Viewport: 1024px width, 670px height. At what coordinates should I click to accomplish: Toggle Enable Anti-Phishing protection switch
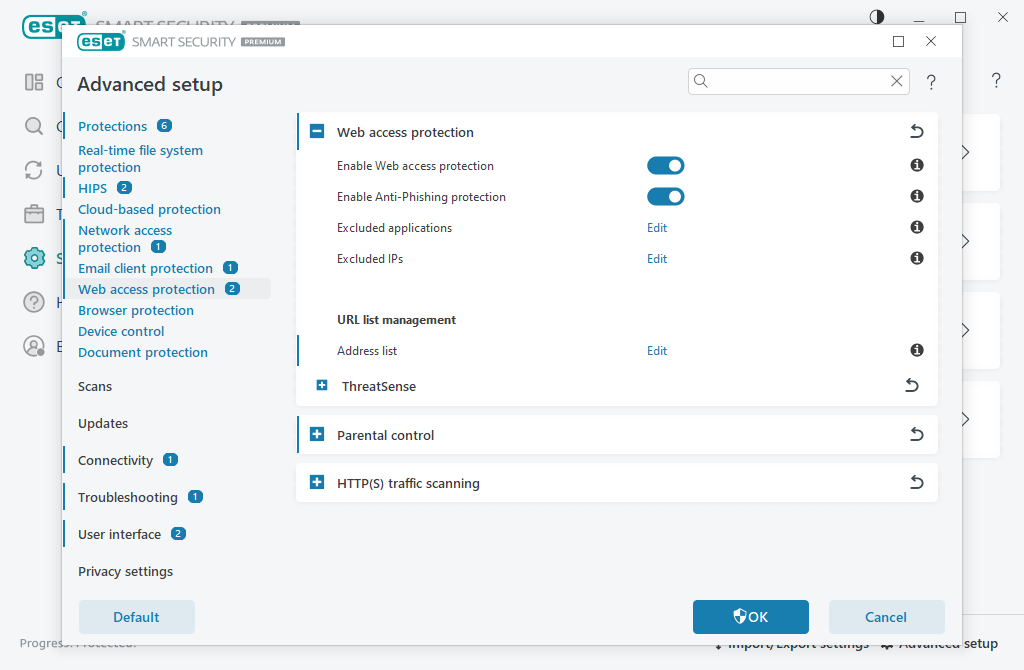pos(665,197)
